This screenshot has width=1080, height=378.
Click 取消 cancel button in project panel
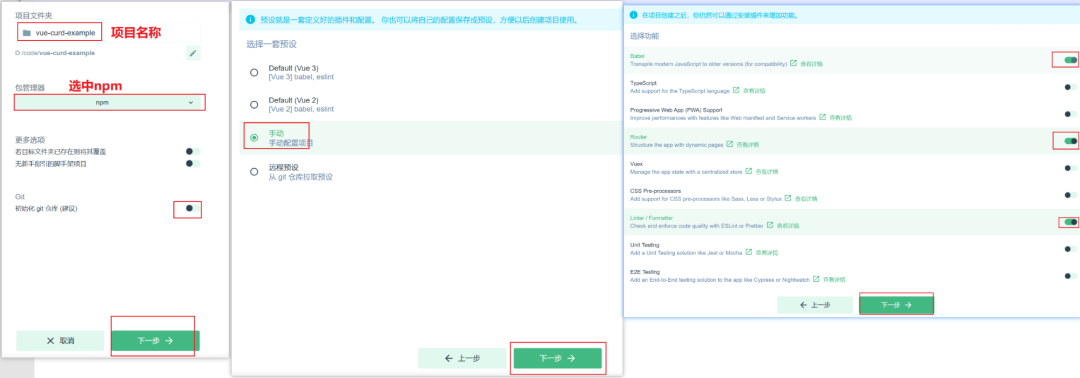[60, 341]
